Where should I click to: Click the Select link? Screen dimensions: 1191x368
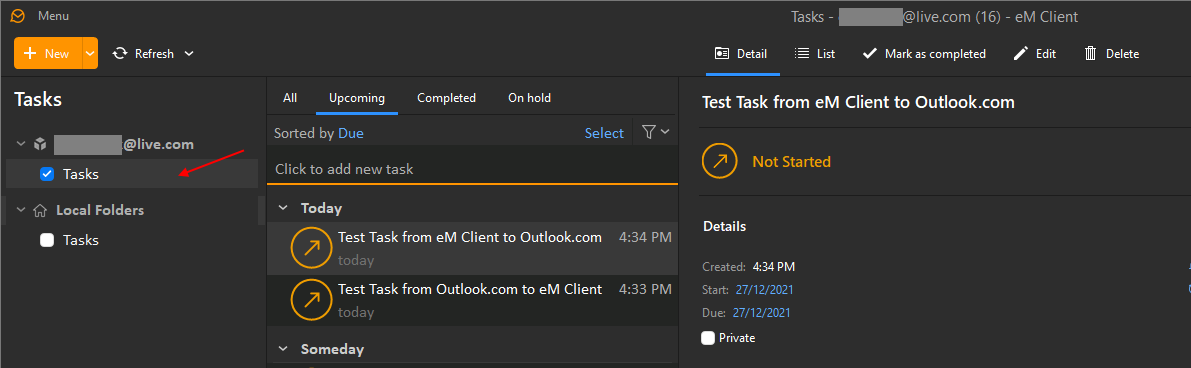click(x=604, y=133)
